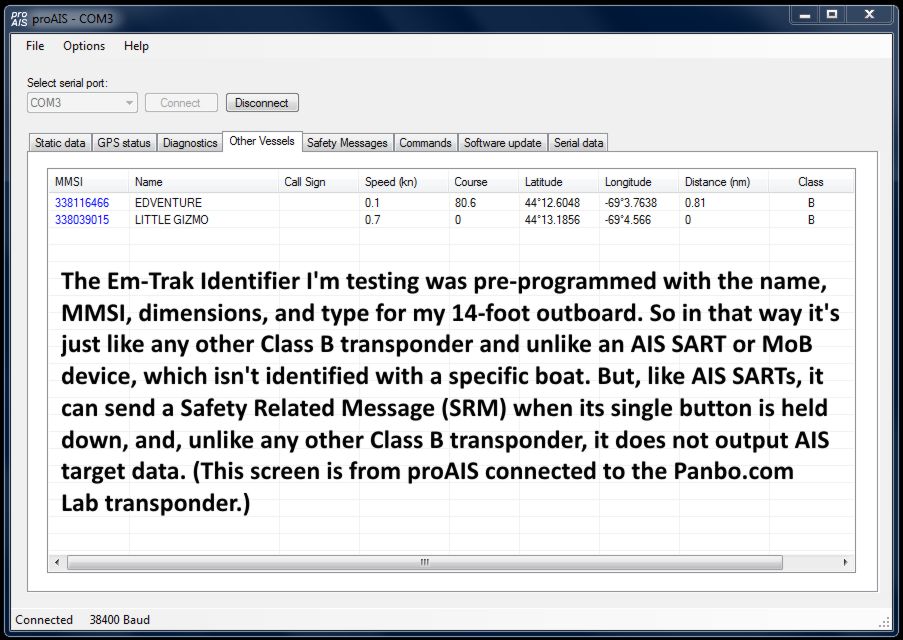Click MMSI link 338116466
The height and width of the screenshot is (640, 903).
tap(82, 203)
